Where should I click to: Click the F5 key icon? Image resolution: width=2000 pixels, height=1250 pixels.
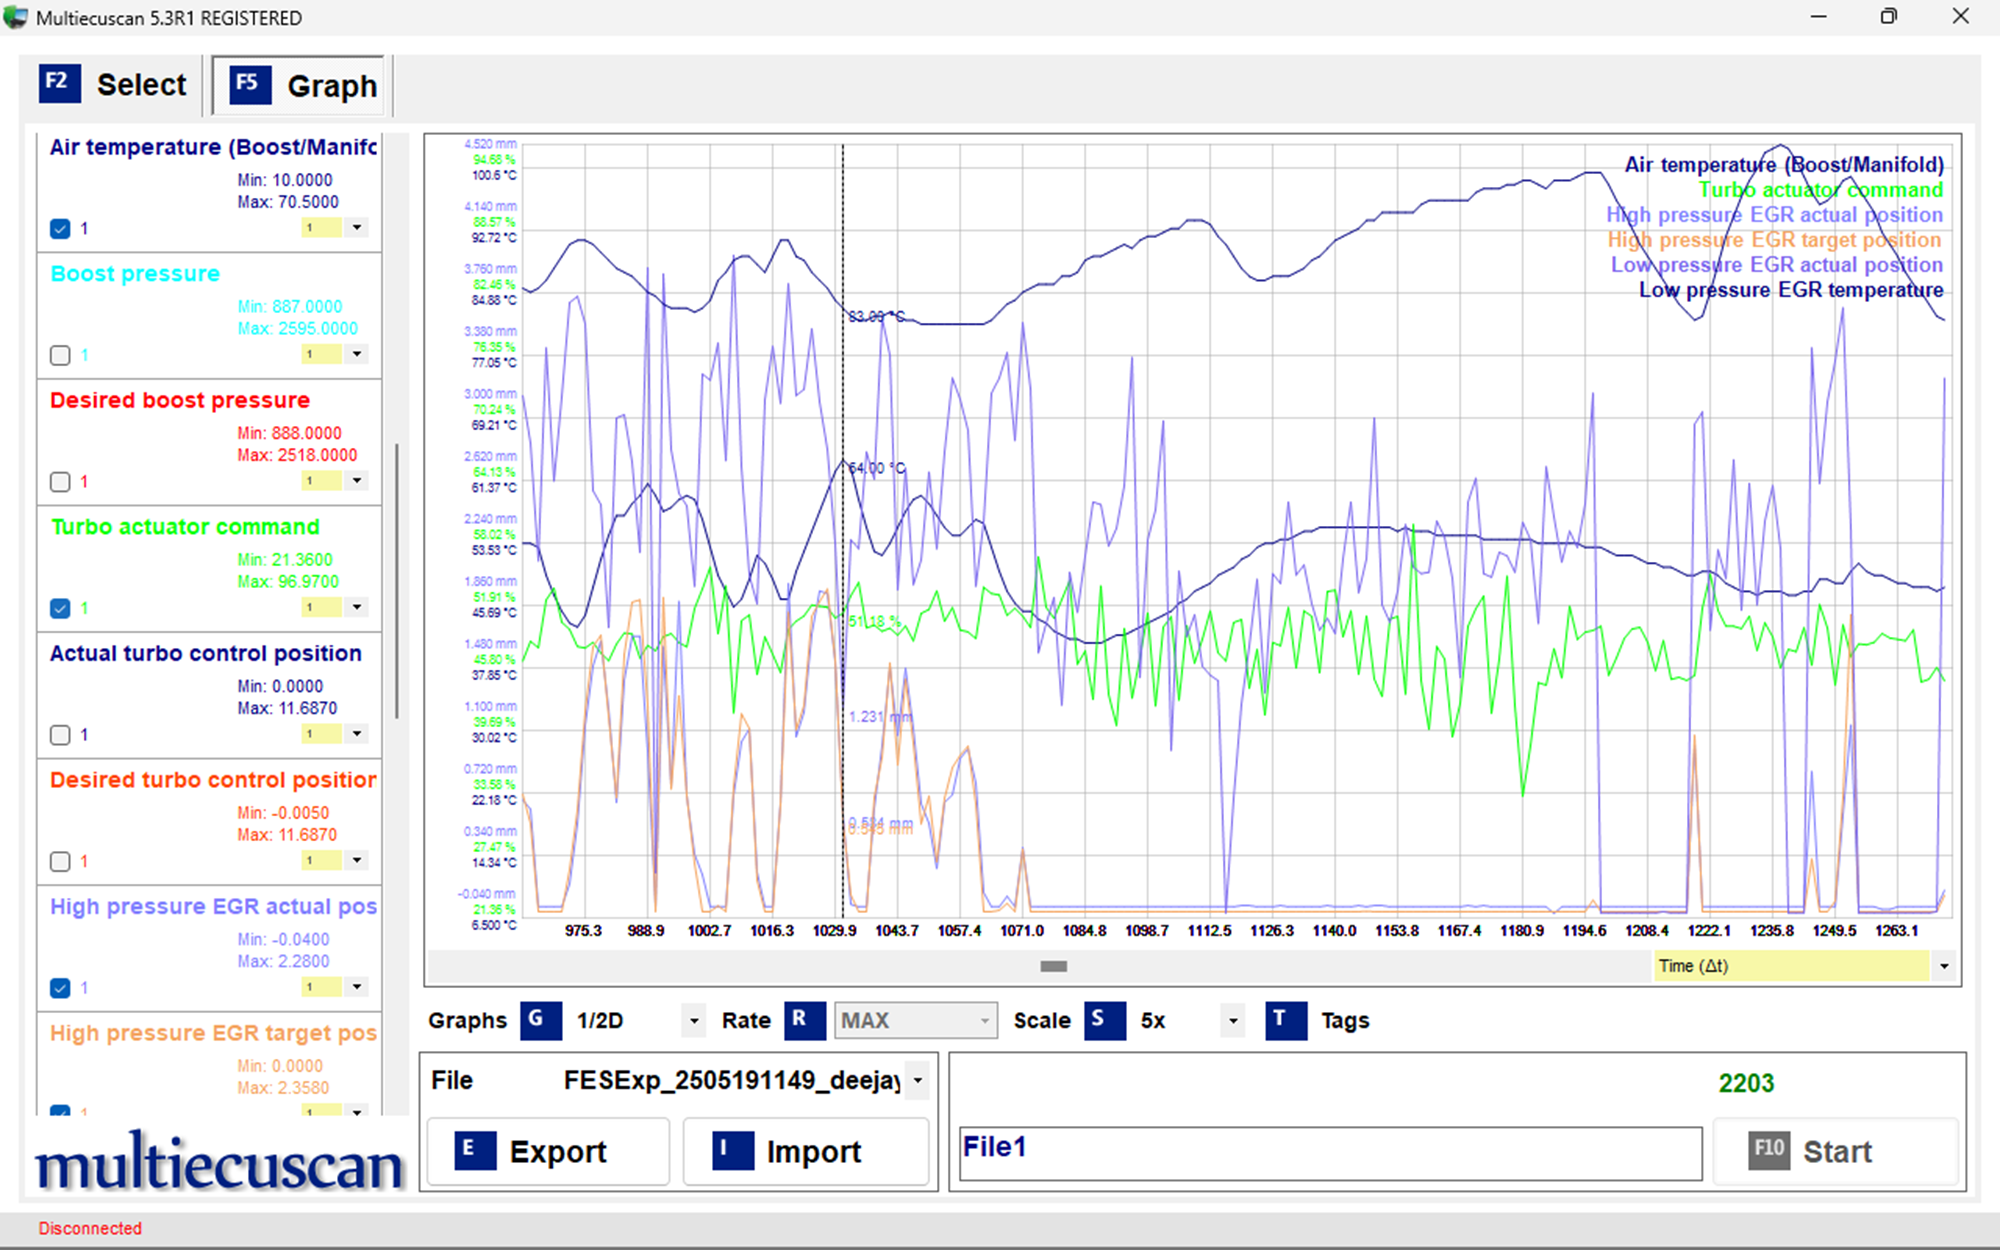250,84
